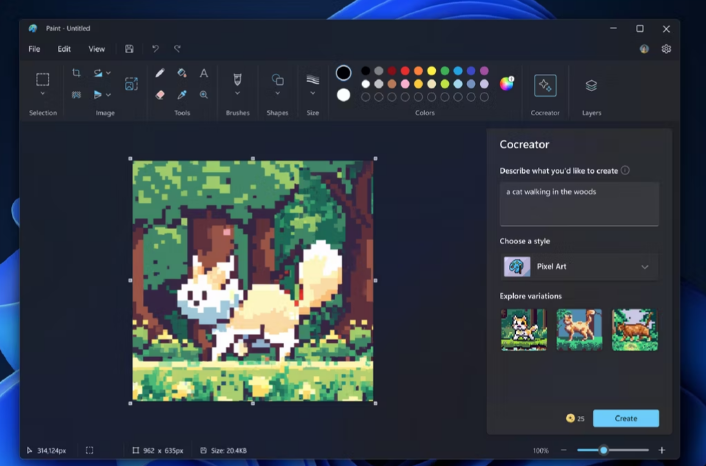This screenshot has height=466, width=706.
Task: Click the zoom out minus button
Action: point(564,450)
